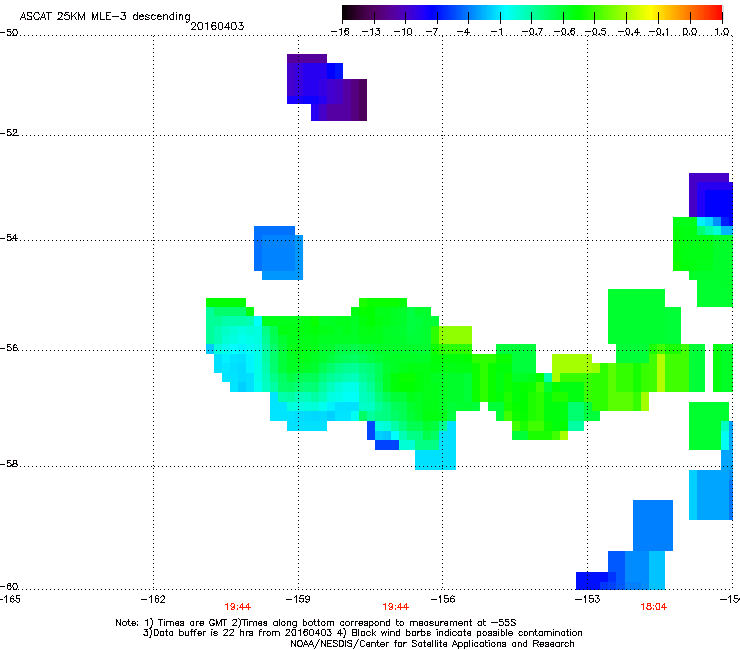Select the 0.0 colorbar label
The height and width of the screenshot is (650, 740).
tap(690, 32)
